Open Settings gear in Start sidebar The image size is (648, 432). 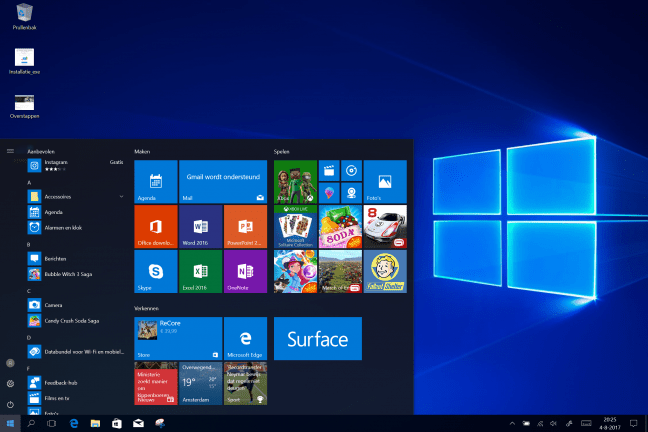(10, 384)
